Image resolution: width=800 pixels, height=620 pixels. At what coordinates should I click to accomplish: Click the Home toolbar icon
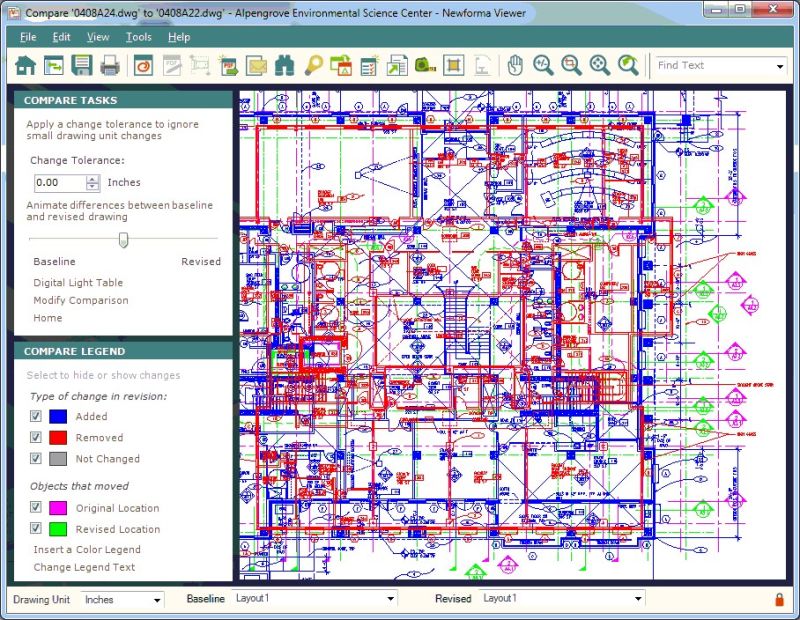coord(26,64)
